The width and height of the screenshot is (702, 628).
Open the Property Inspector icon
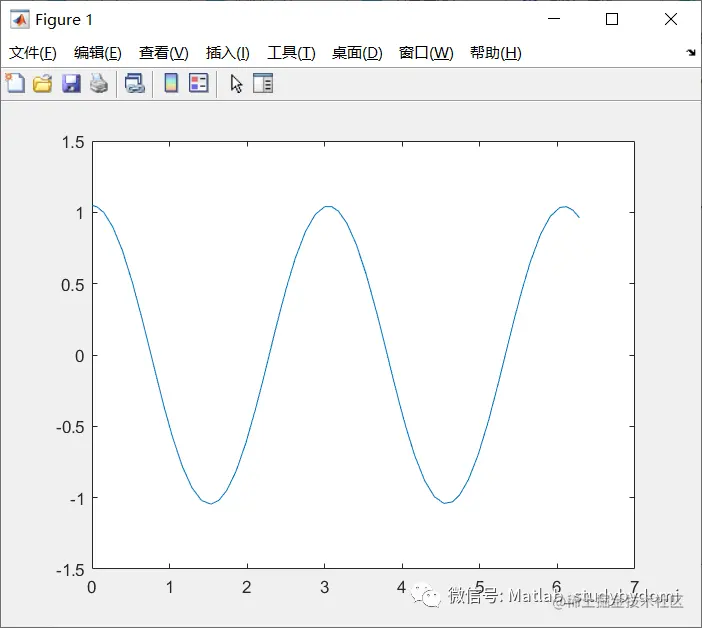[263, 83]
